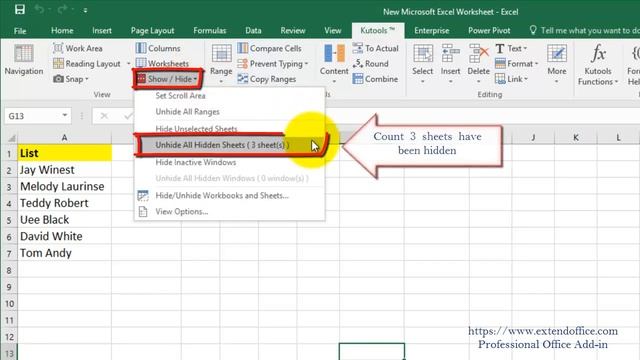The height and width of the screenshot is (360, 640).
Task: Open the Link tools dropdown
Action: tap(511, 79)
